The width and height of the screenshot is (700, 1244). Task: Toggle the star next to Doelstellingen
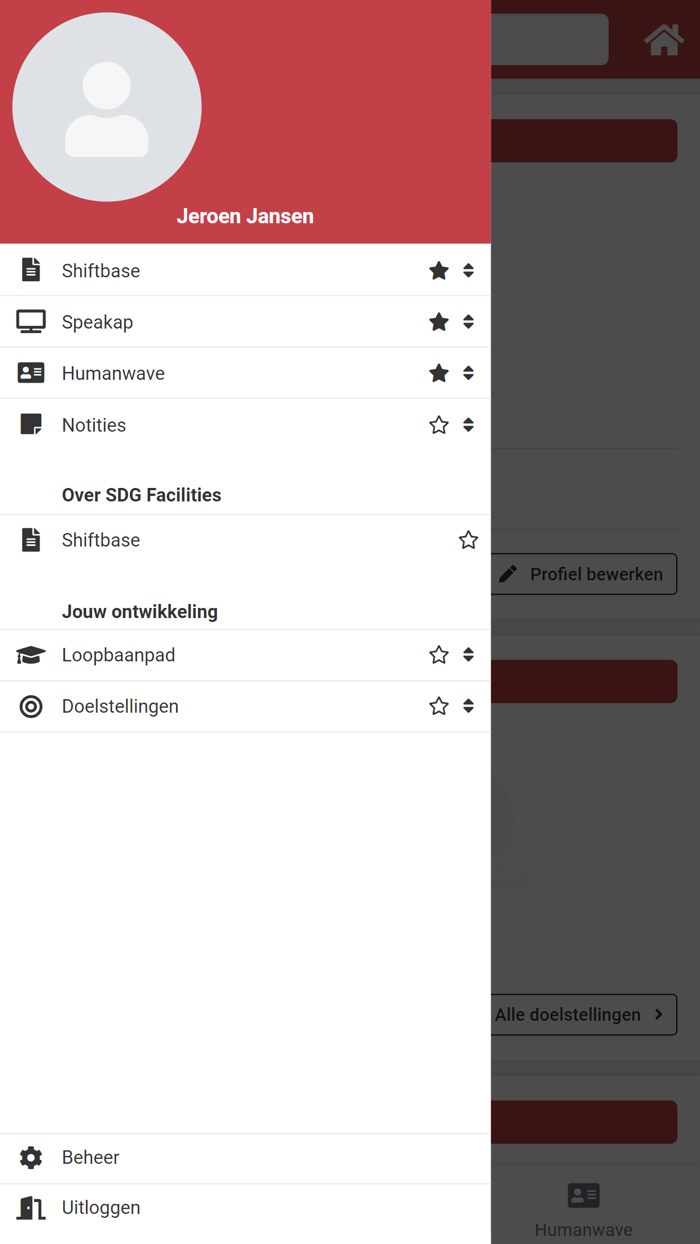tap(438, 706)
